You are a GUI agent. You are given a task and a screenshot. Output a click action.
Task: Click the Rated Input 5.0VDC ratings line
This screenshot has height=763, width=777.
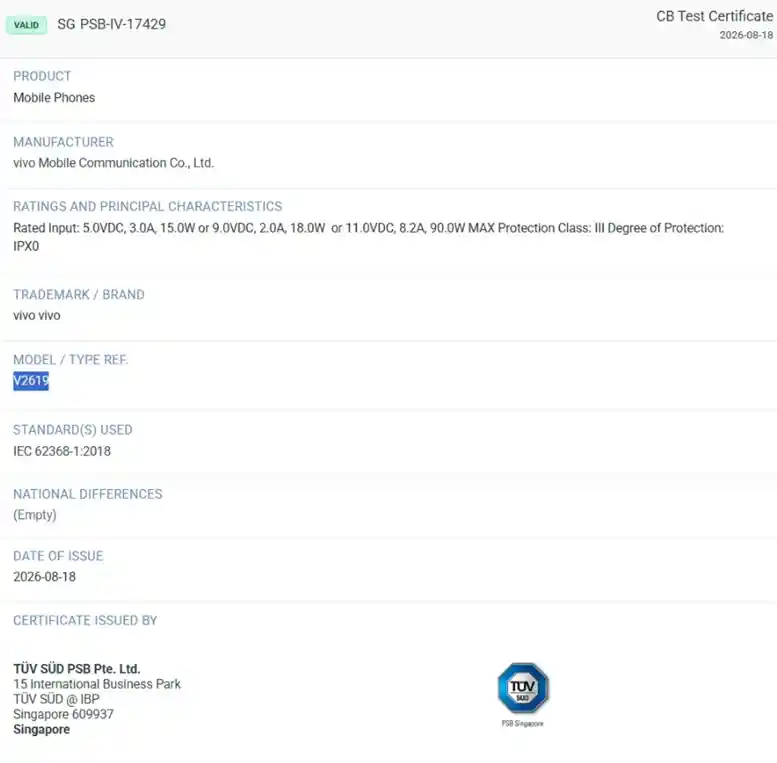tap(368, 228)
